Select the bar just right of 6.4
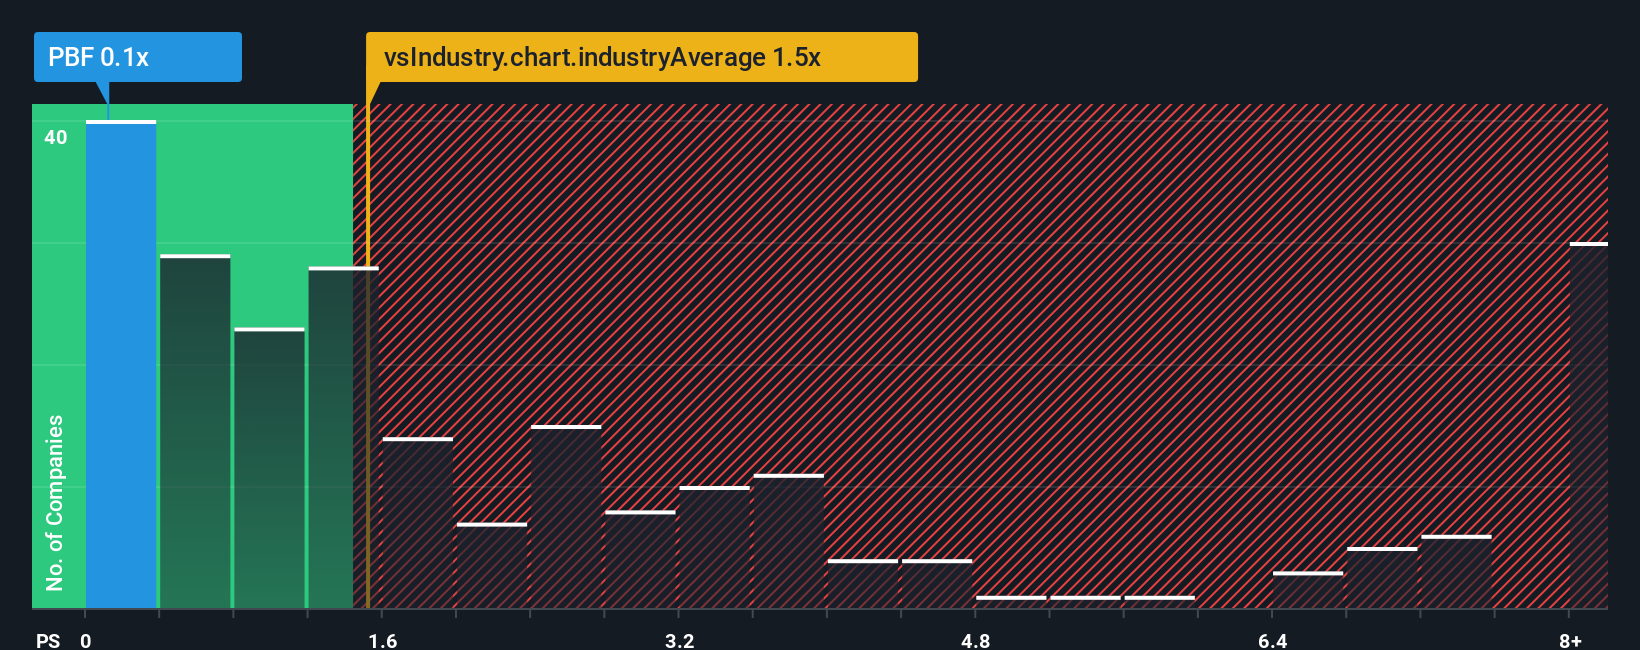The width and height of the screenshot is (1640, 650). (1308, 590)
